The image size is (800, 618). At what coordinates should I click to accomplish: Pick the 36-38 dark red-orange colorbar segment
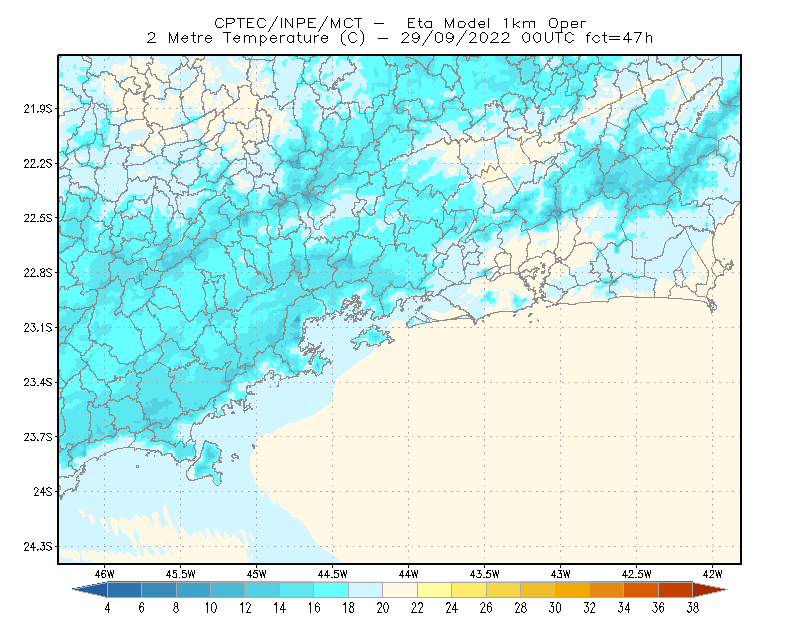pyautogui.click(x=676, y=589)
